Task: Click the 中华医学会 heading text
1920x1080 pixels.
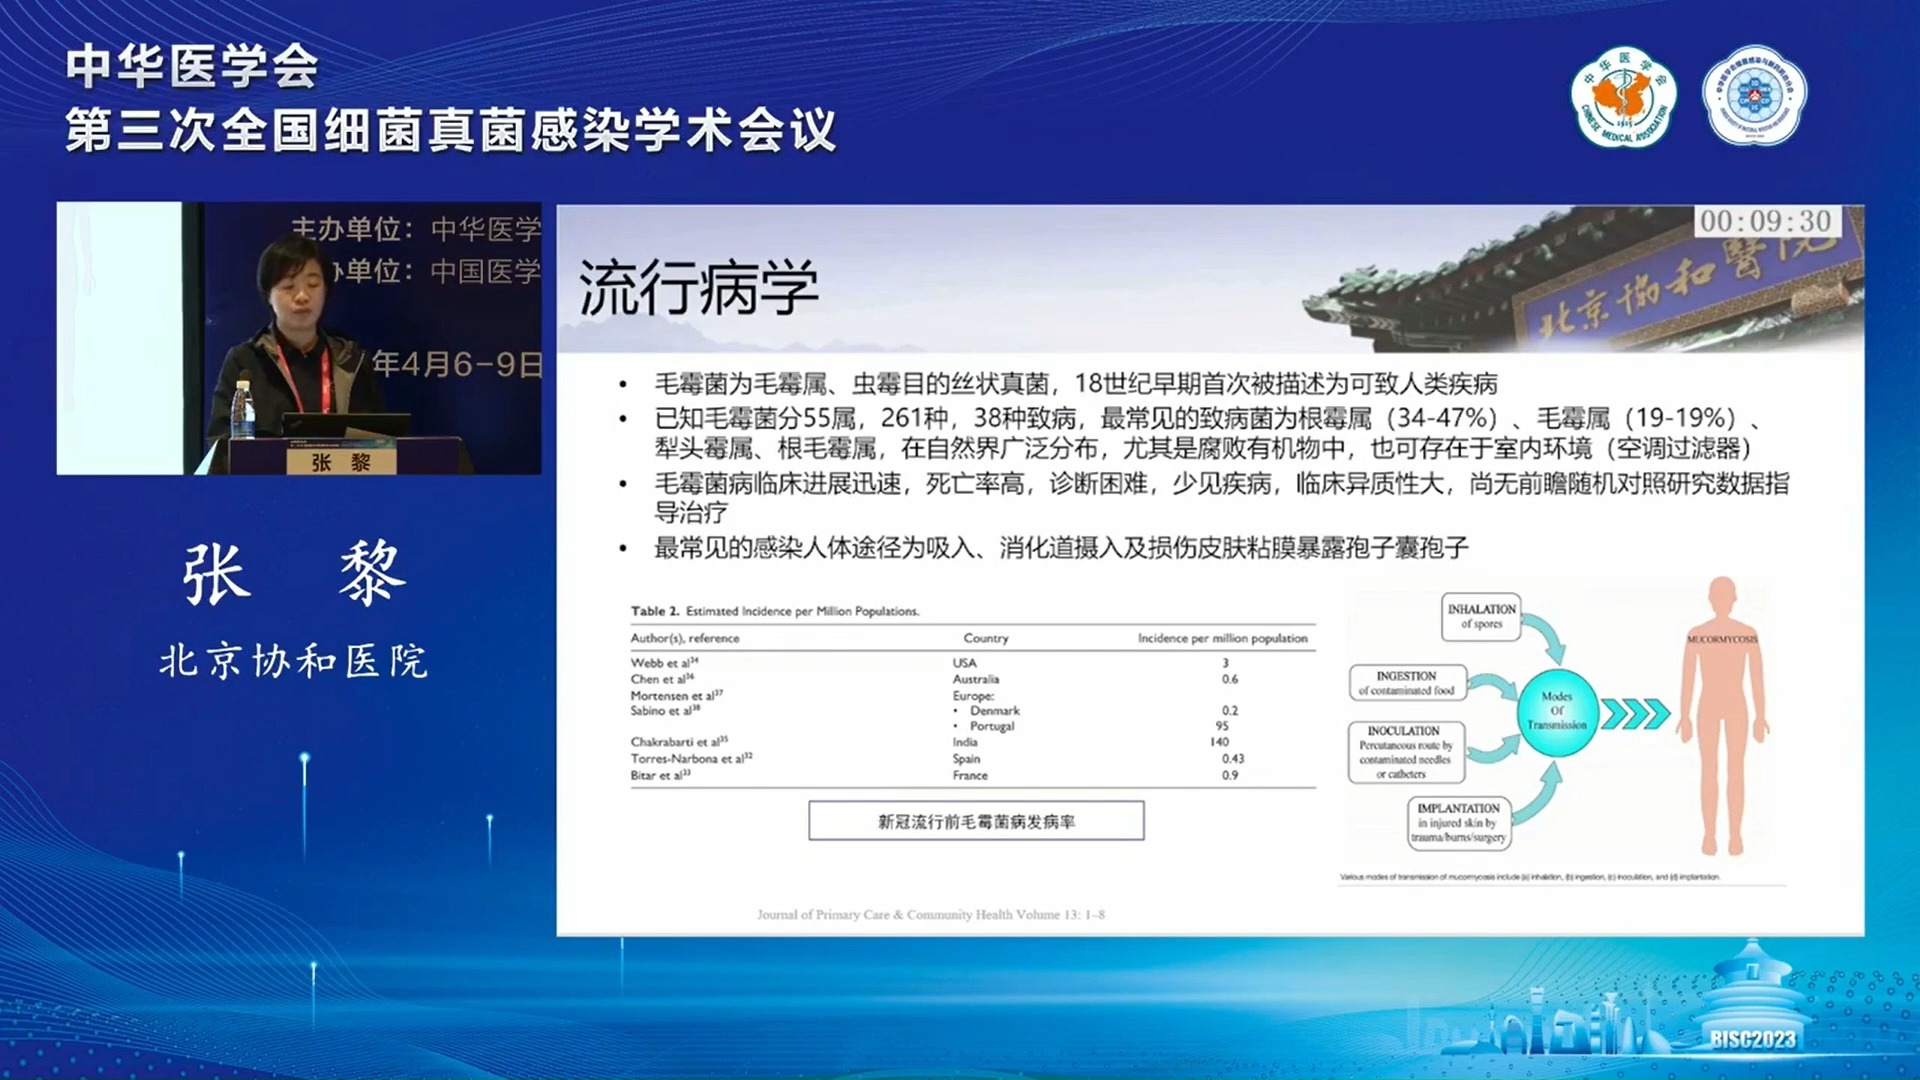Action: coord(192,67)
